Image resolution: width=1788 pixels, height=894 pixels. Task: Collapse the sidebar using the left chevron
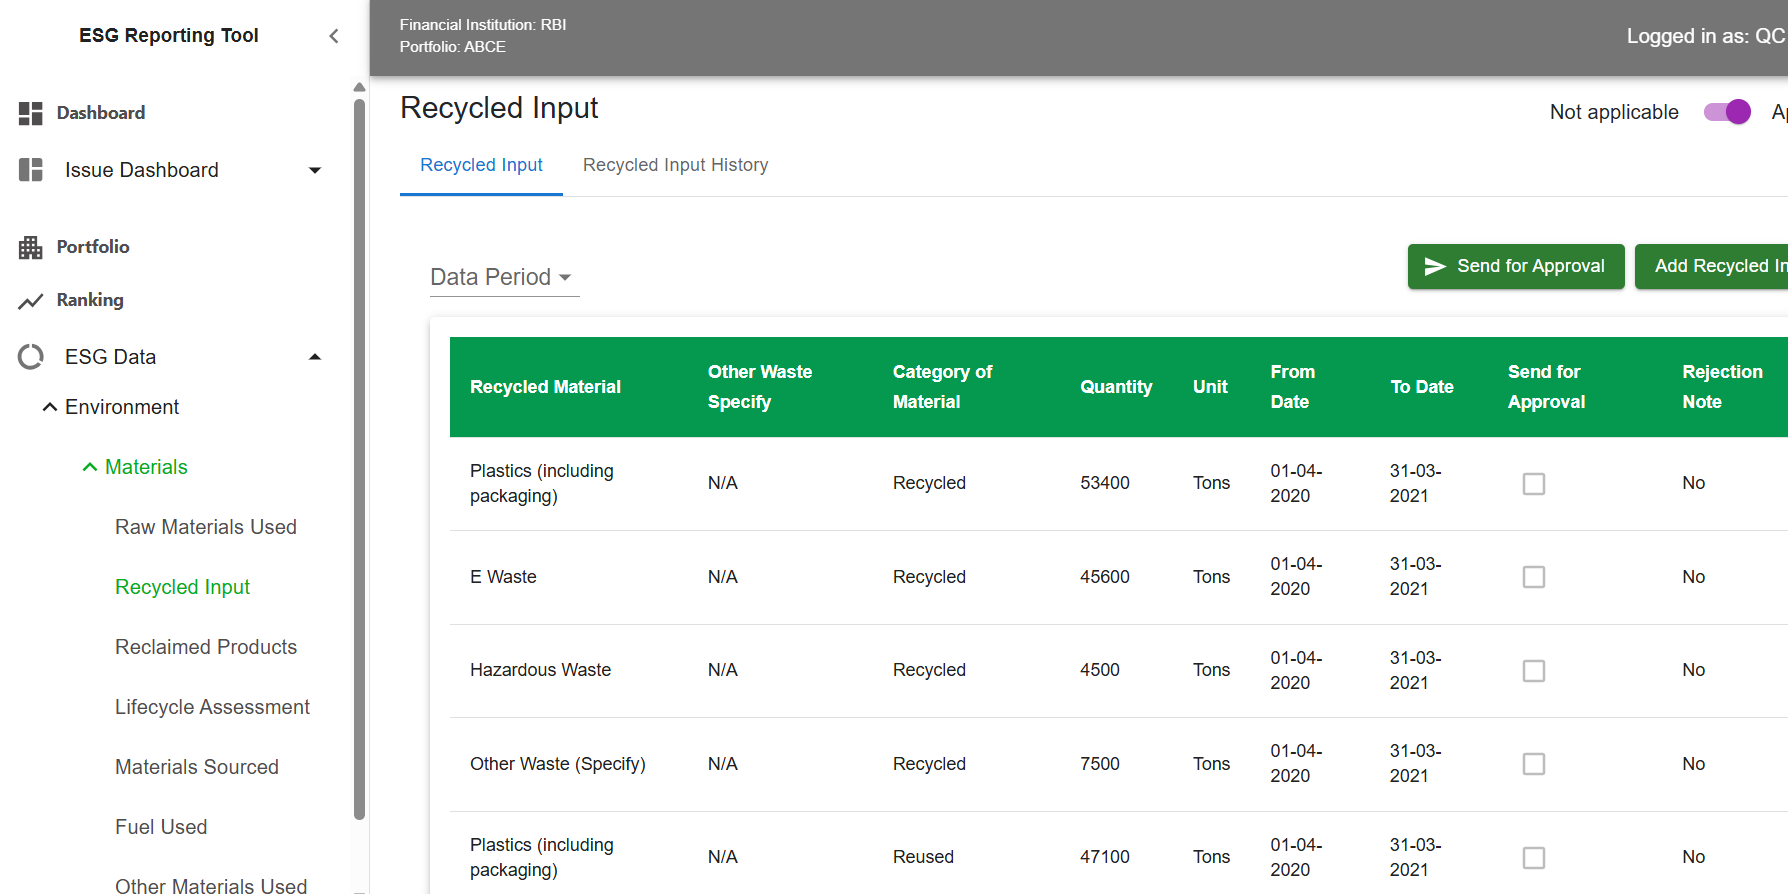point(334,36)
